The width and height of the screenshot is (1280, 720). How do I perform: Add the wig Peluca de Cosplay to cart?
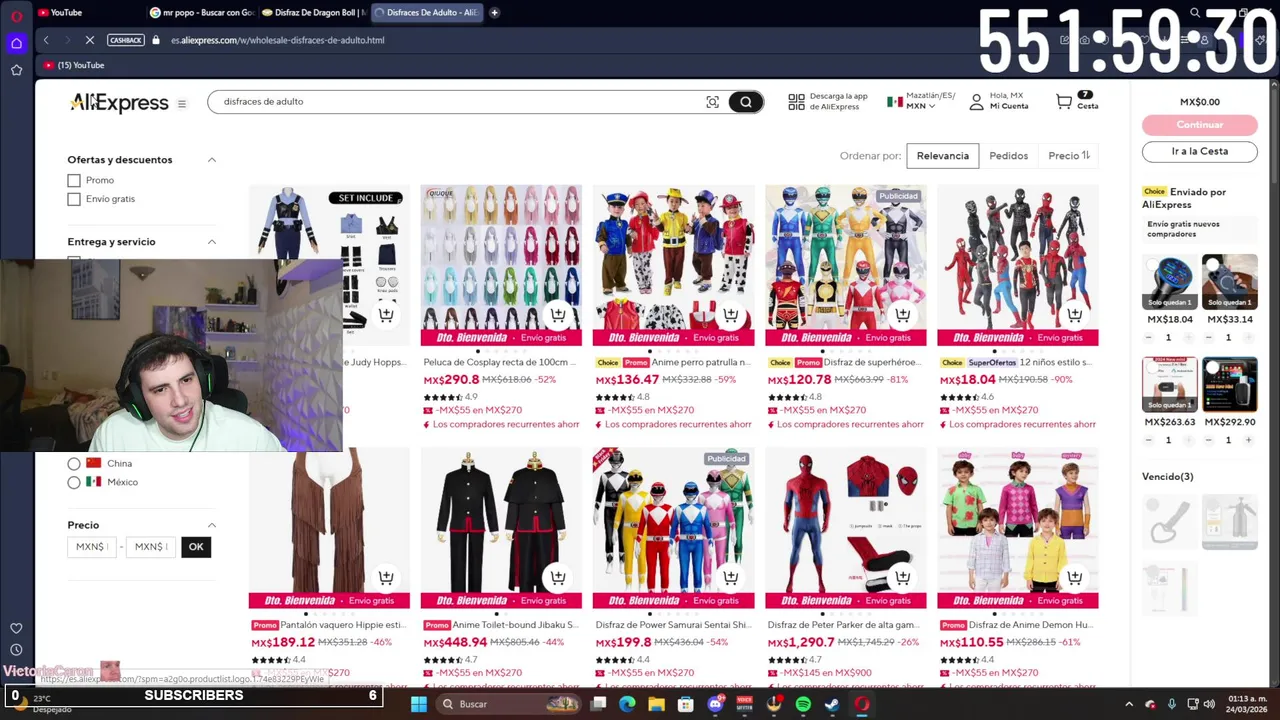point(558,315)
